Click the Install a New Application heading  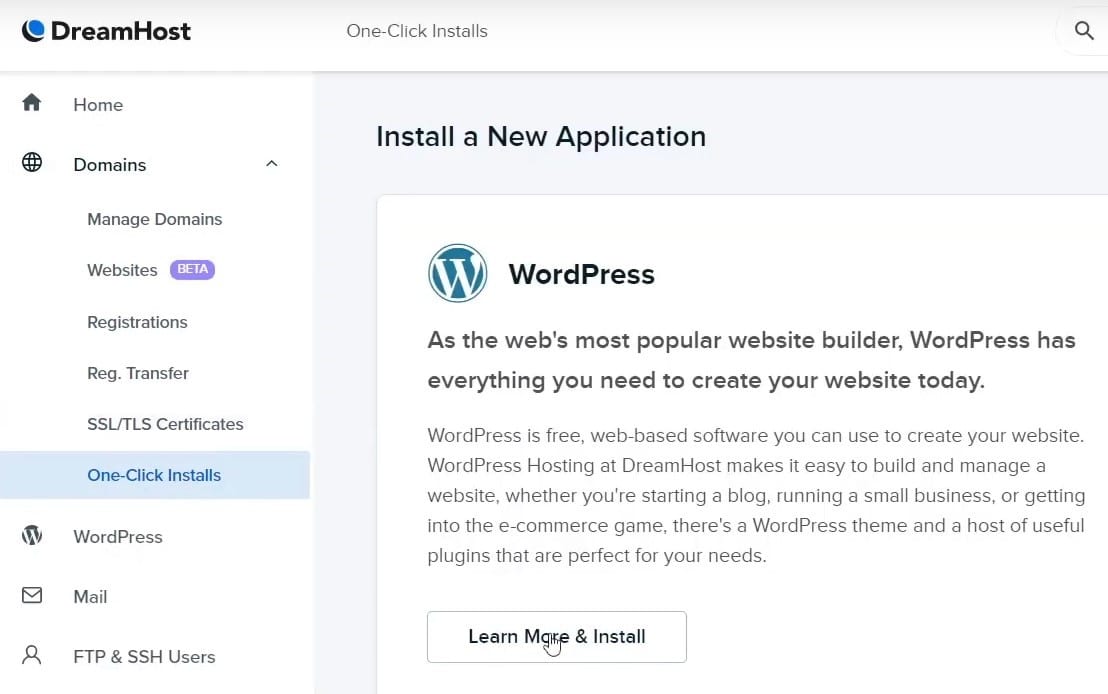pyautogui.click(x=541, y=136)
